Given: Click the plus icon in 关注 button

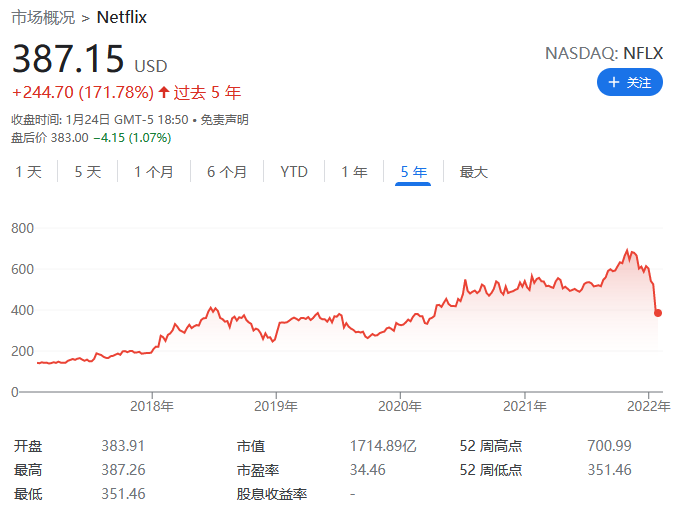Looking at the screenshot, I should tap(614, 82).
